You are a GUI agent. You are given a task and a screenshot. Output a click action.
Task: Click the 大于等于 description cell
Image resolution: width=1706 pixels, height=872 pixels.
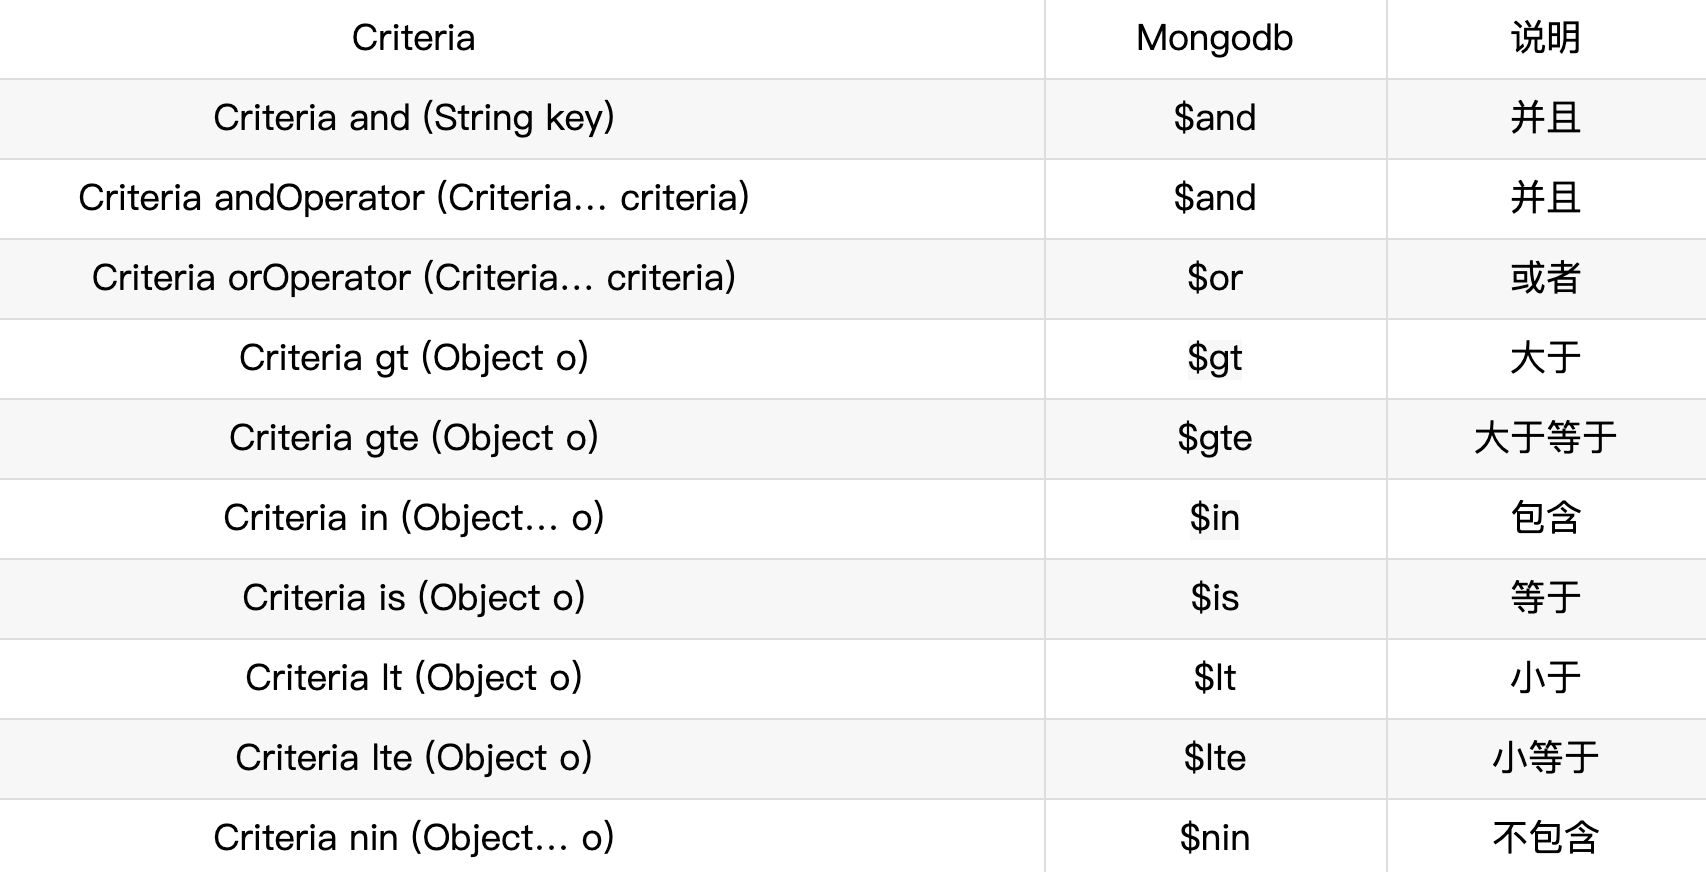1546,439
